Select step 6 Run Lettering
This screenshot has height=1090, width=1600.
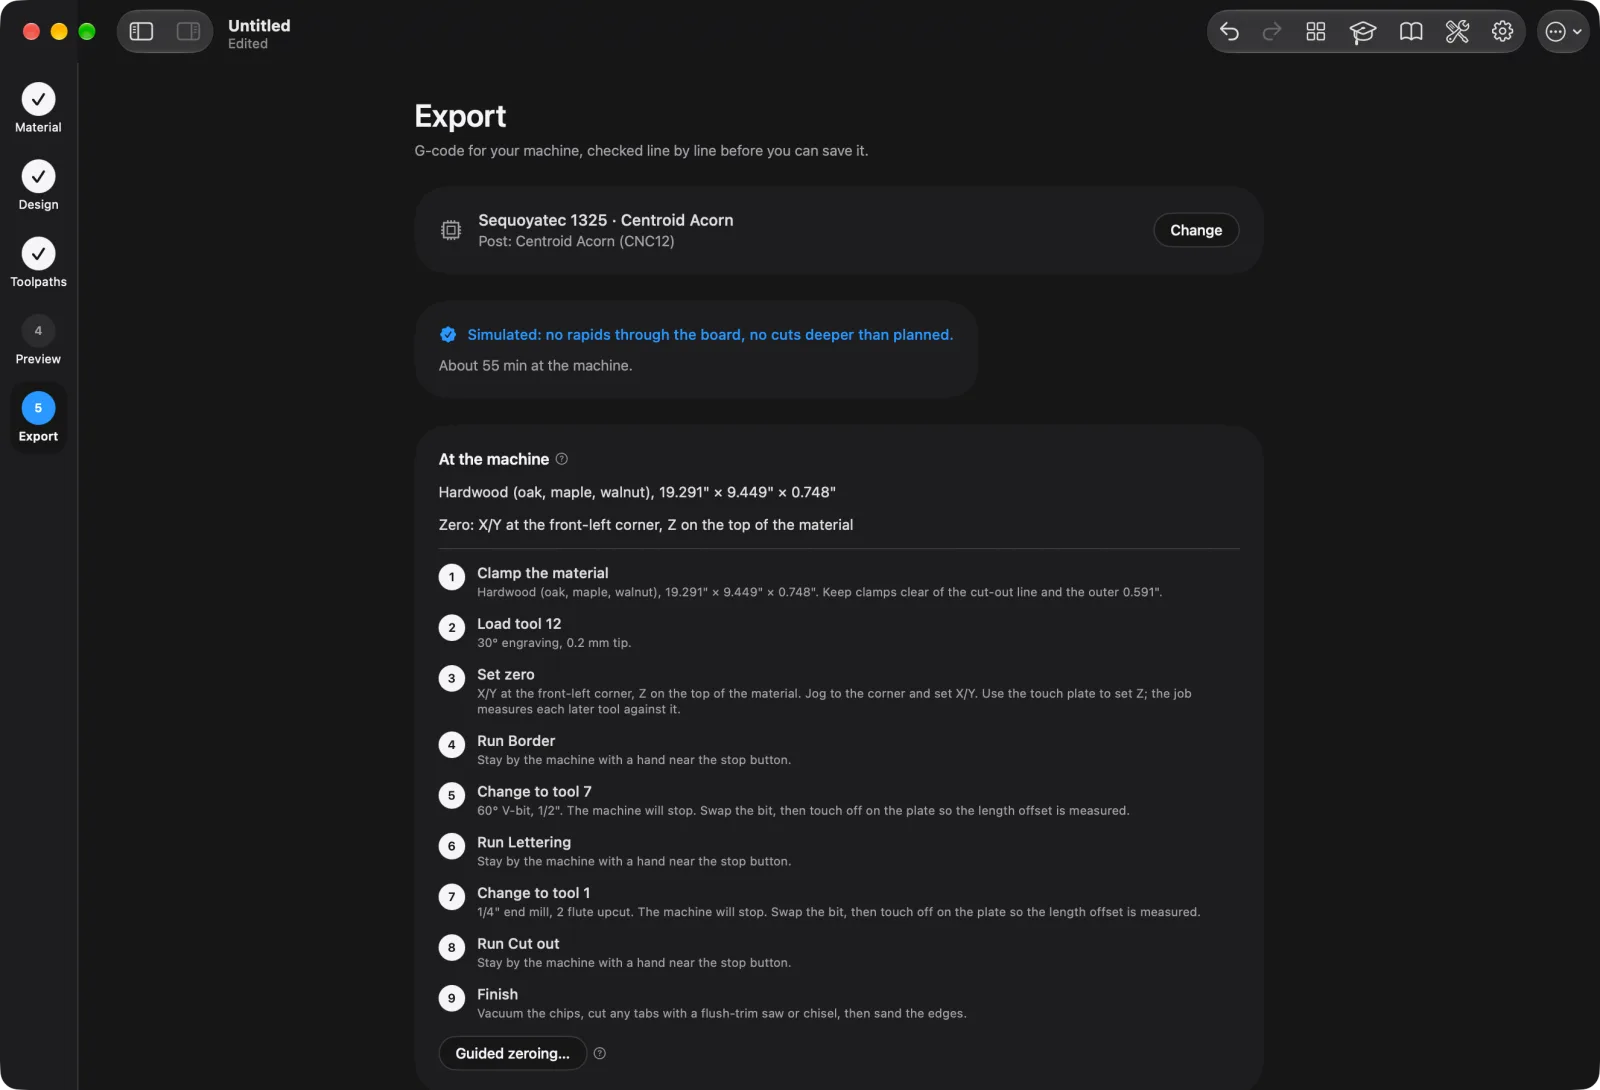pos(838,851)
